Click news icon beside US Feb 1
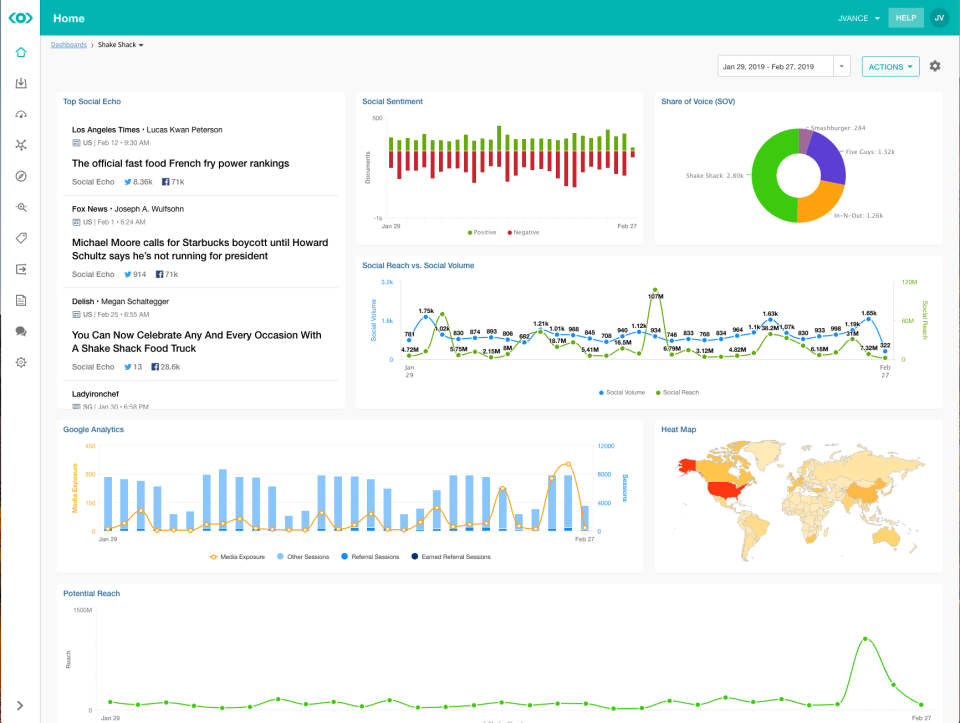This screenshot has width=960, height=723. (77, 222)
